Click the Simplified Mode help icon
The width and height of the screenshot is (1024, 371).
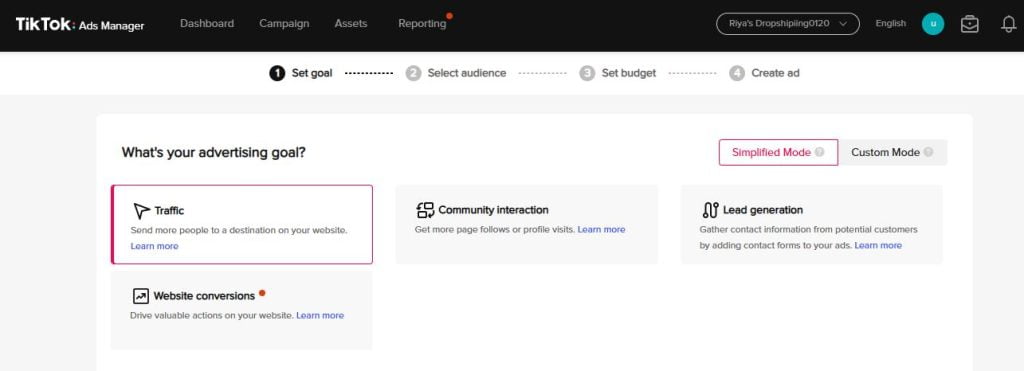click(819, 152)
